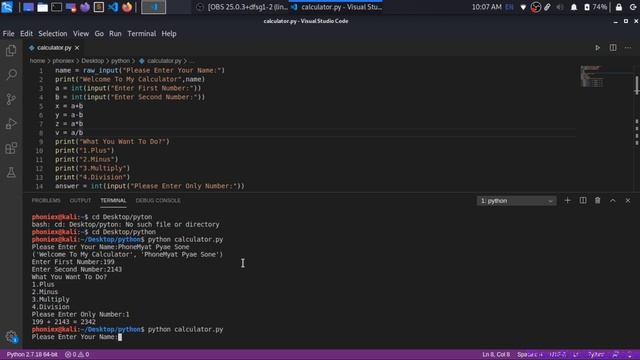This screenshot has height=360, width=640.
Task: Click 'Desktop' in the breadcrumb path
Action: (93, 61)
